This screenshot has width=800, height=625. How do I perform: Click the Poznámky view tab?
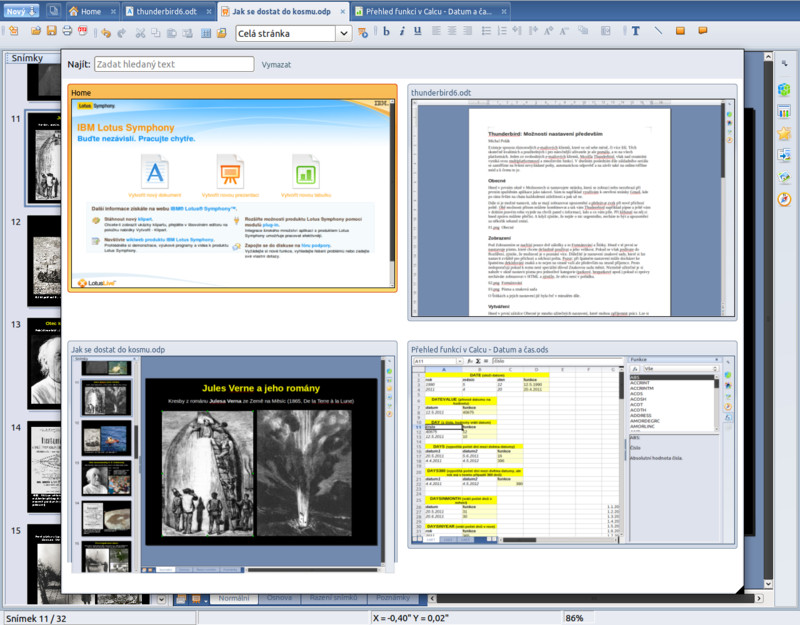point(393,598)
